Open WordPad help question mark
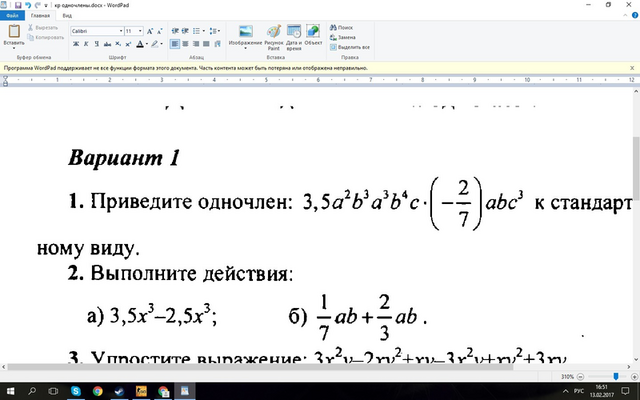 click(x=635, y=16)
